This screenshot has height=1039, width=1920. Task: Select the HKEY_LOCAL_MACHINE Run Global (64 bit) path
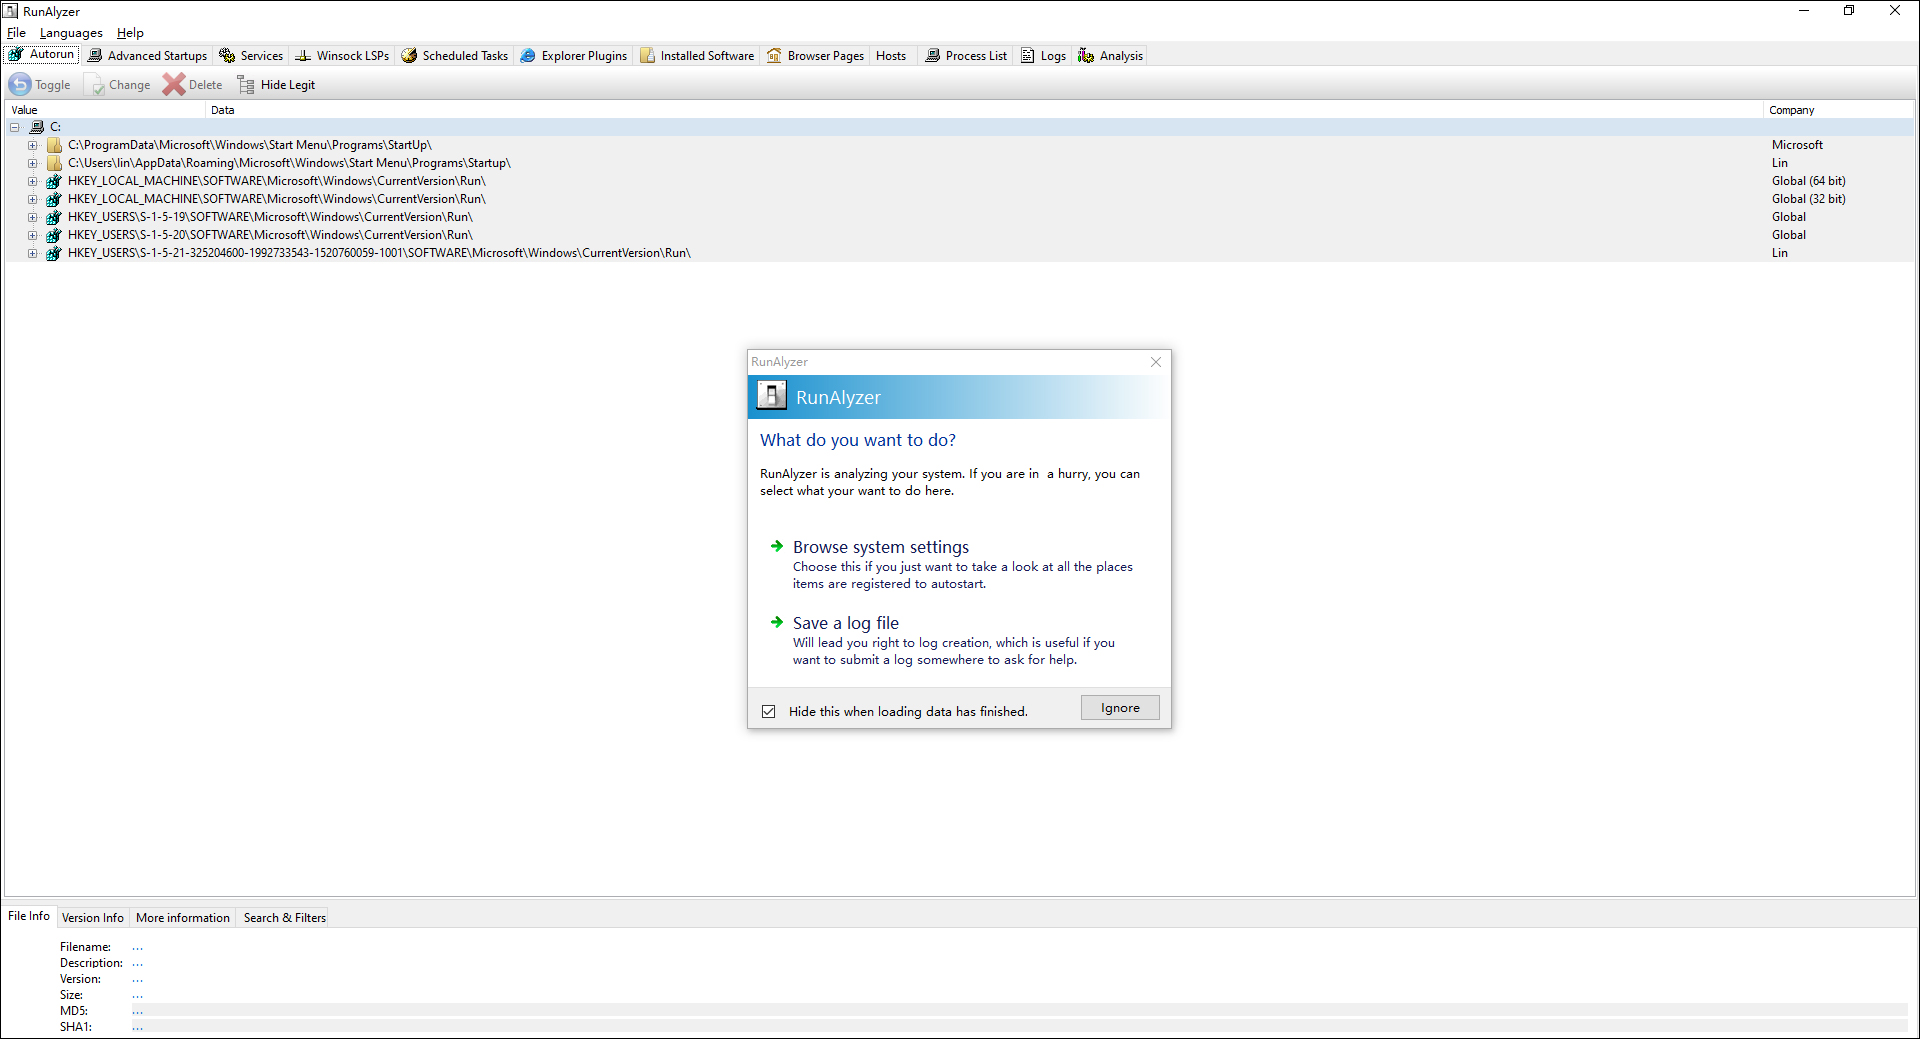tap(277, 181)
